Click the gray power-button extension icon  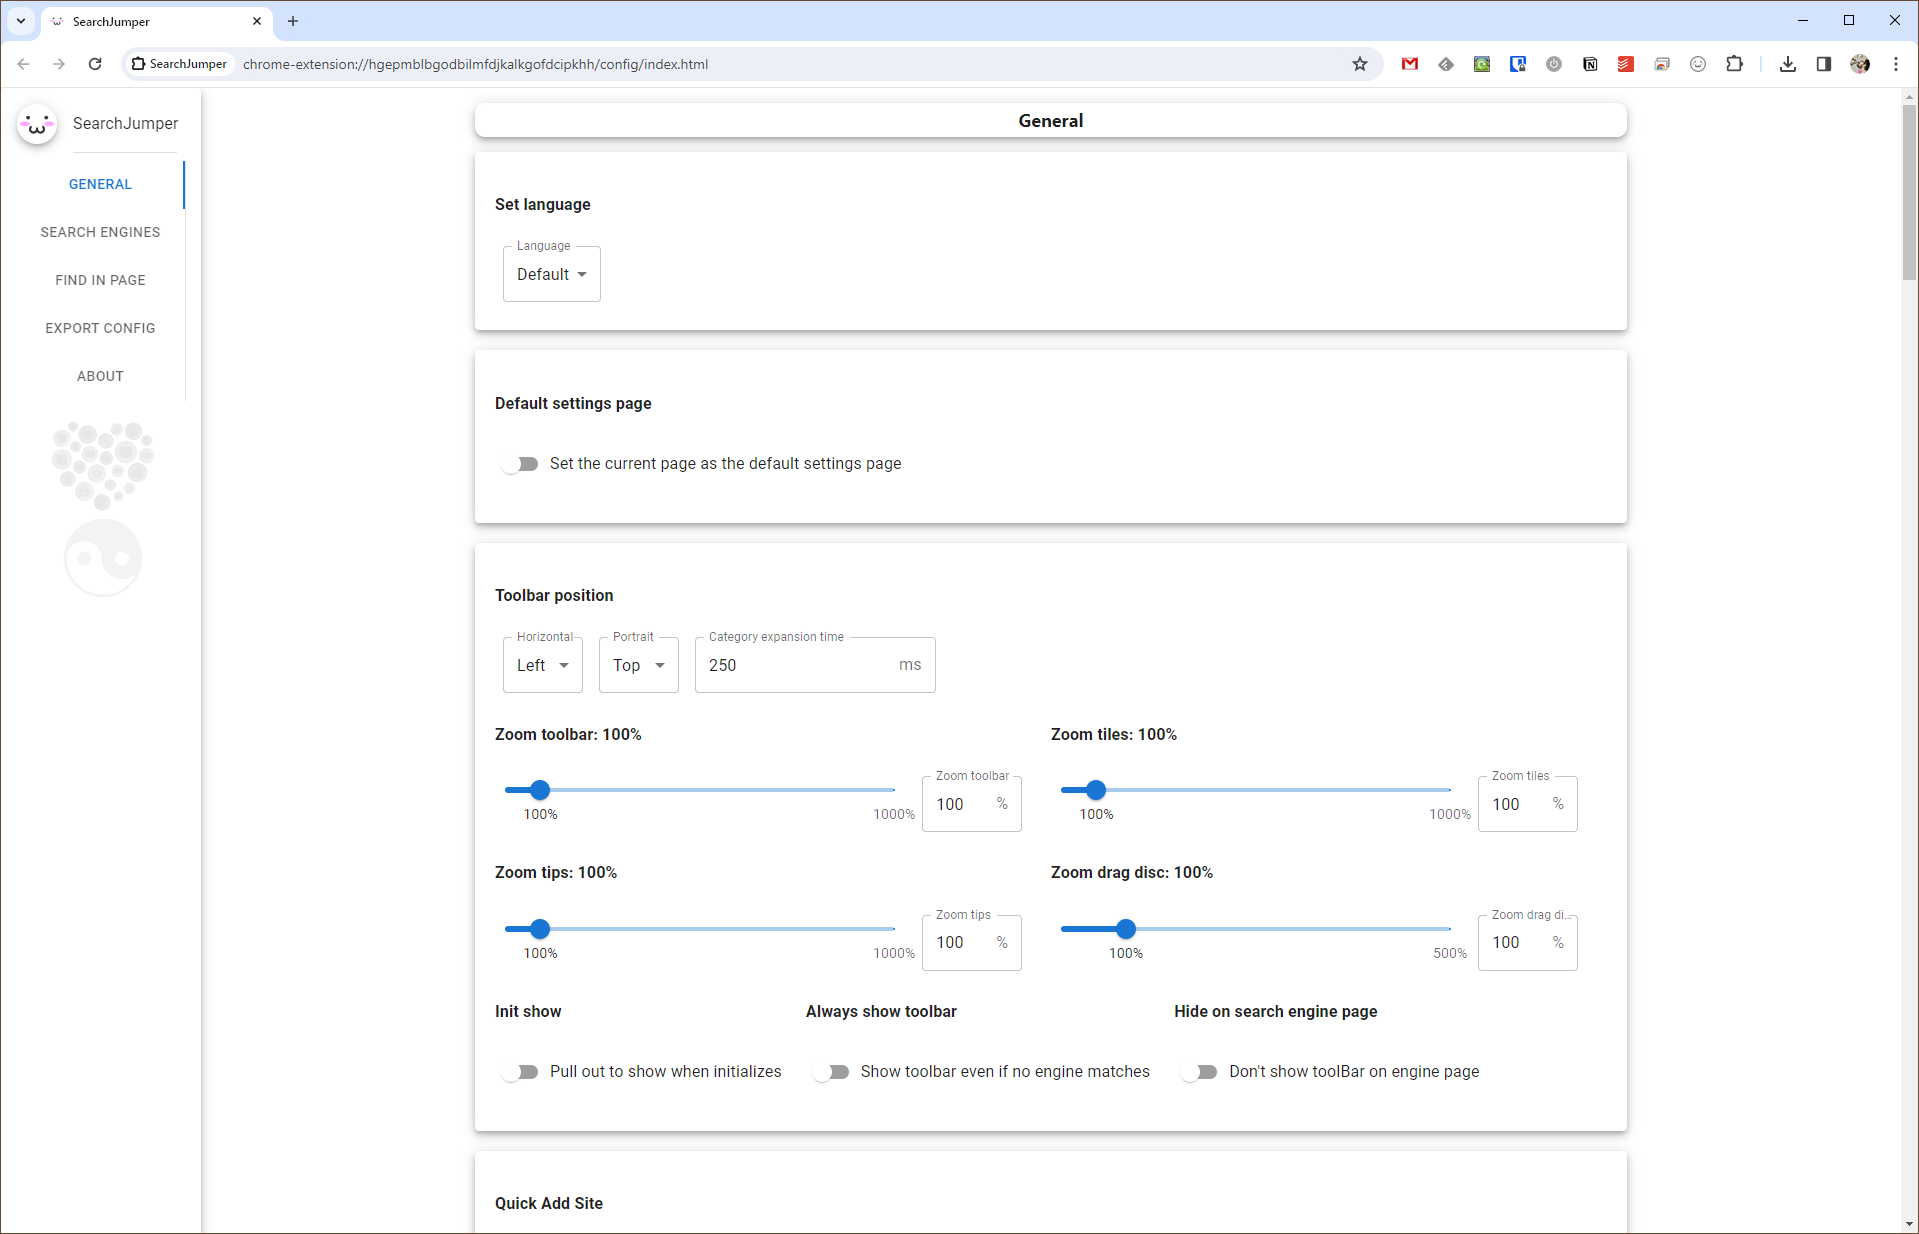[1554, 64]
